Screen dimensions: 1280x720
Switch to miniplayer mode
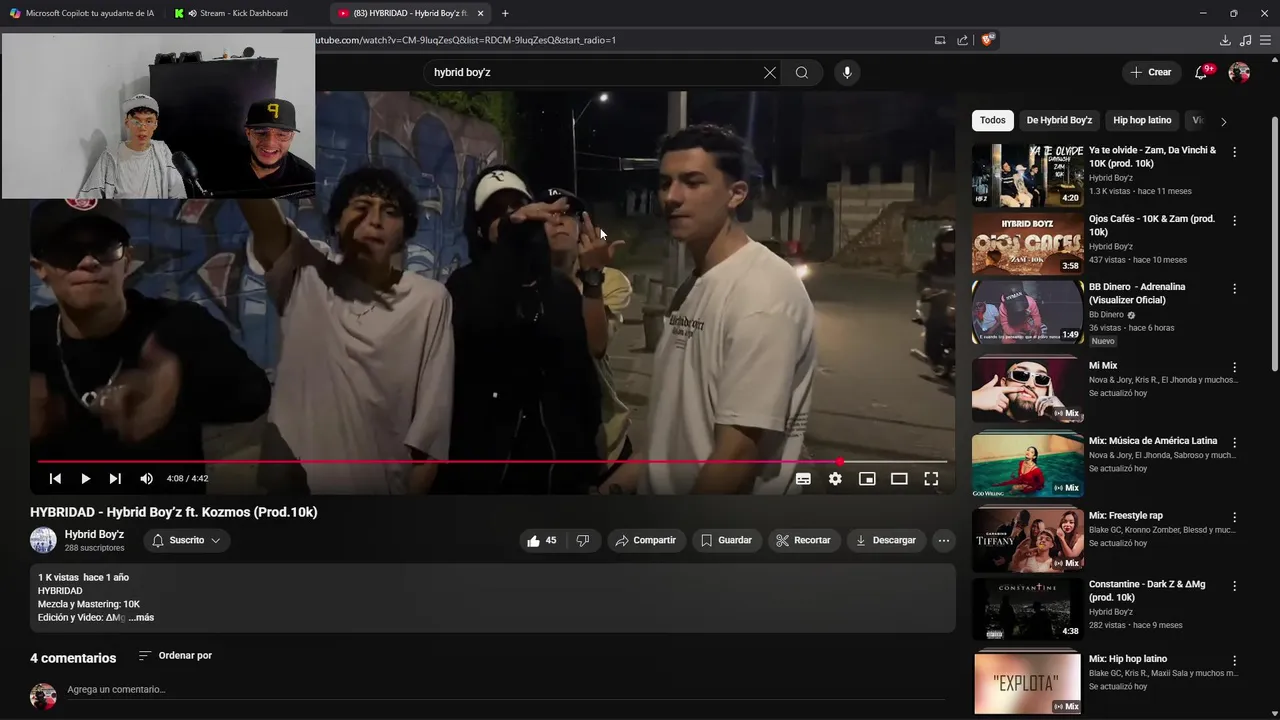pyautogui.click(x=867, y=479)
